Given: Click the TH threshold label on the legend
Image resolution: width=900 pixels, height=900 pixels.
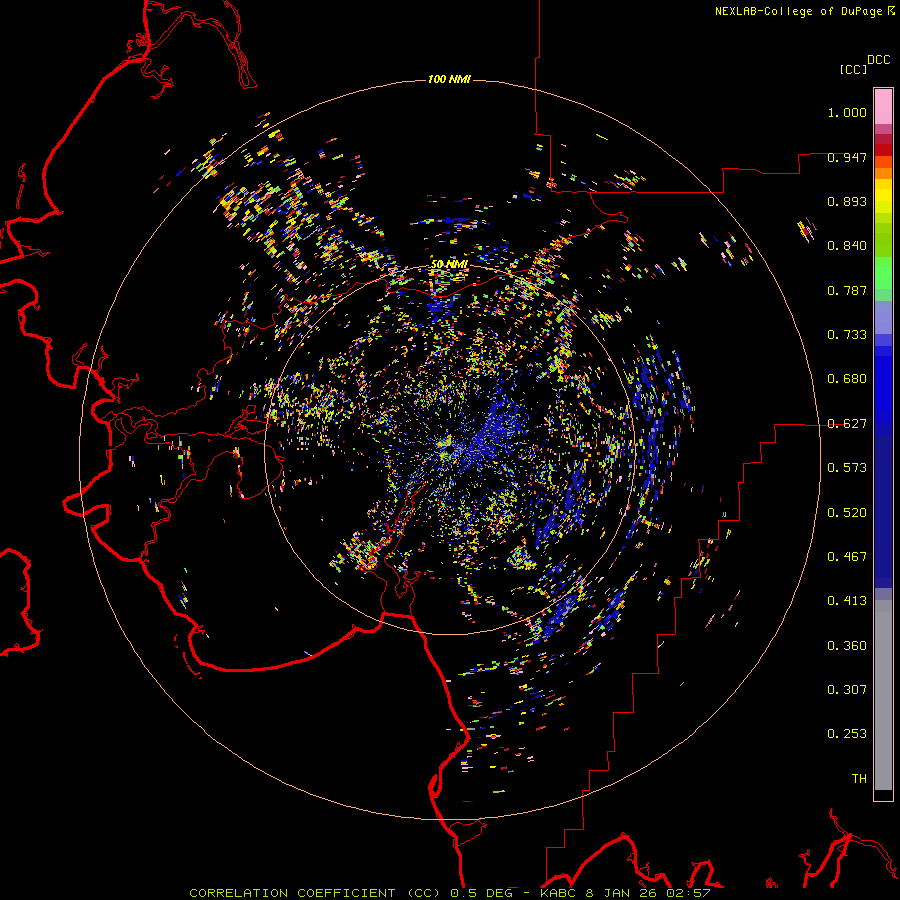Looking at the screenshot, I should pos(859,779).
